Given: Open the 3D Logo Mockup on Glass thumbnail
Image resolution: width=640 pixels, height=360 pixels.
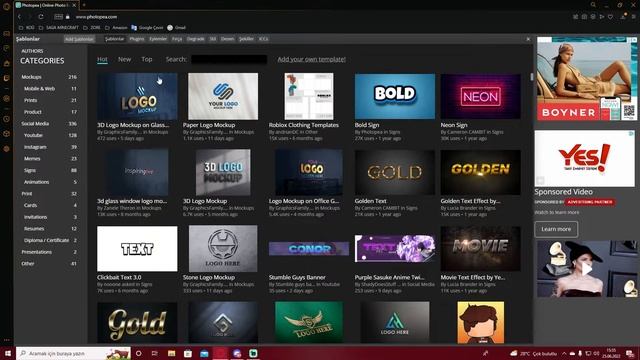Looking at the screenshot, I should pos(137,96).
